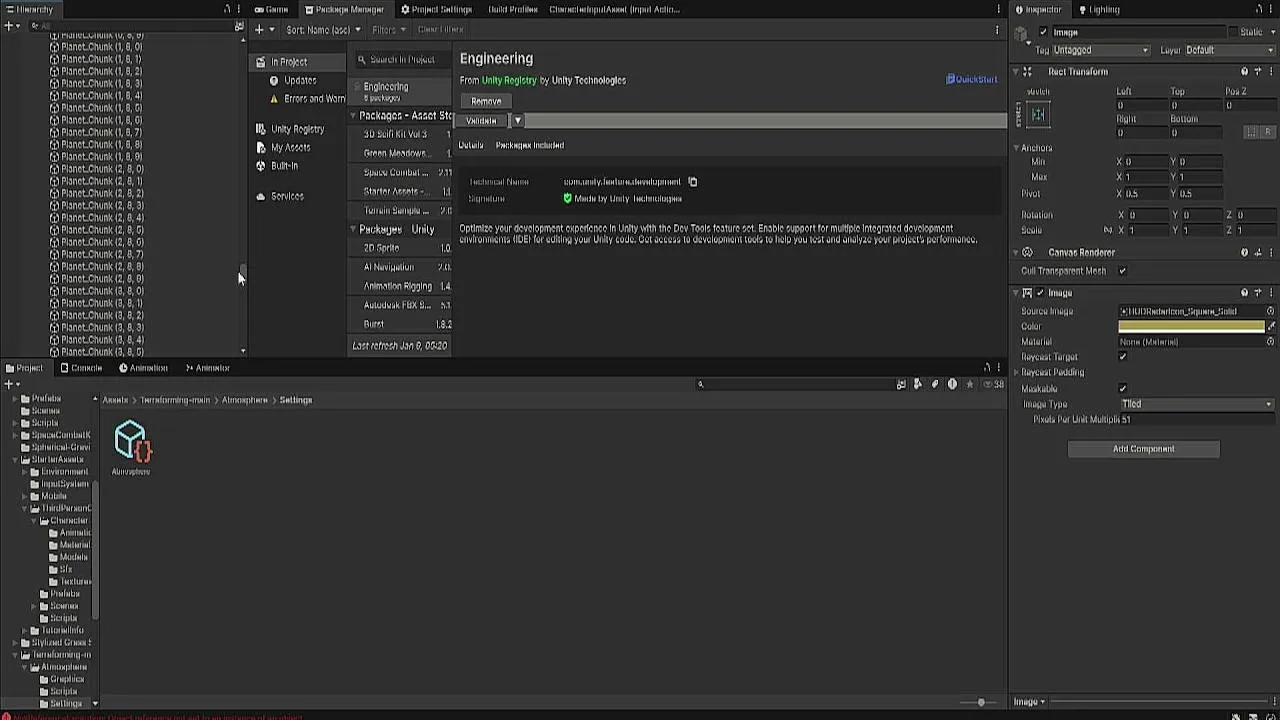Toggle the Maskable checkbox

click(1123, 389)
